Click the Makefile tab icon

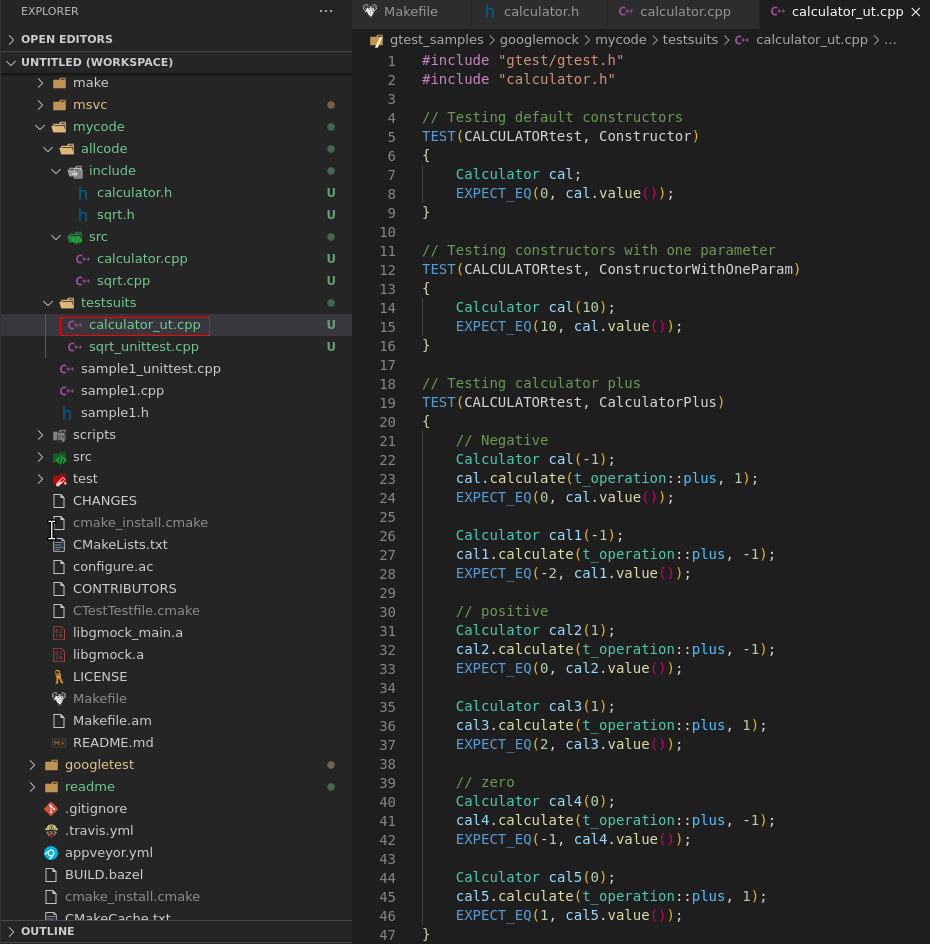(x=370, y=11)
